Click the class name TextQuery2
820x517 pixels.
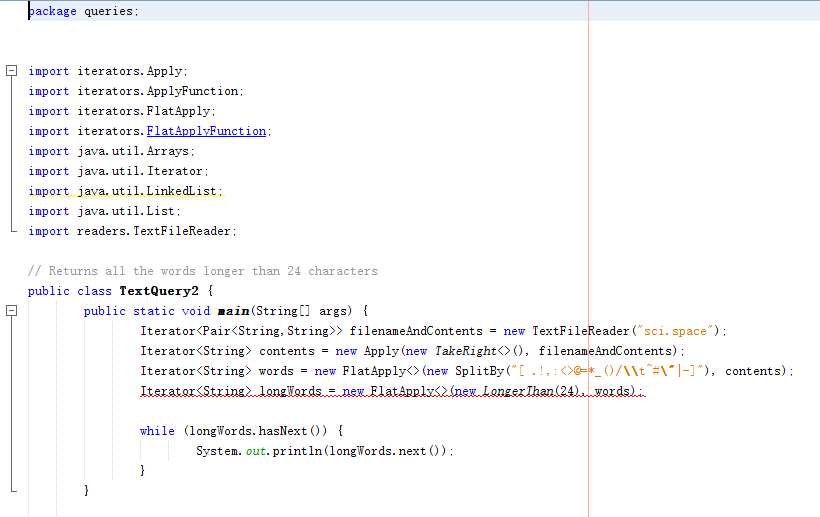[x=159, y=291]
